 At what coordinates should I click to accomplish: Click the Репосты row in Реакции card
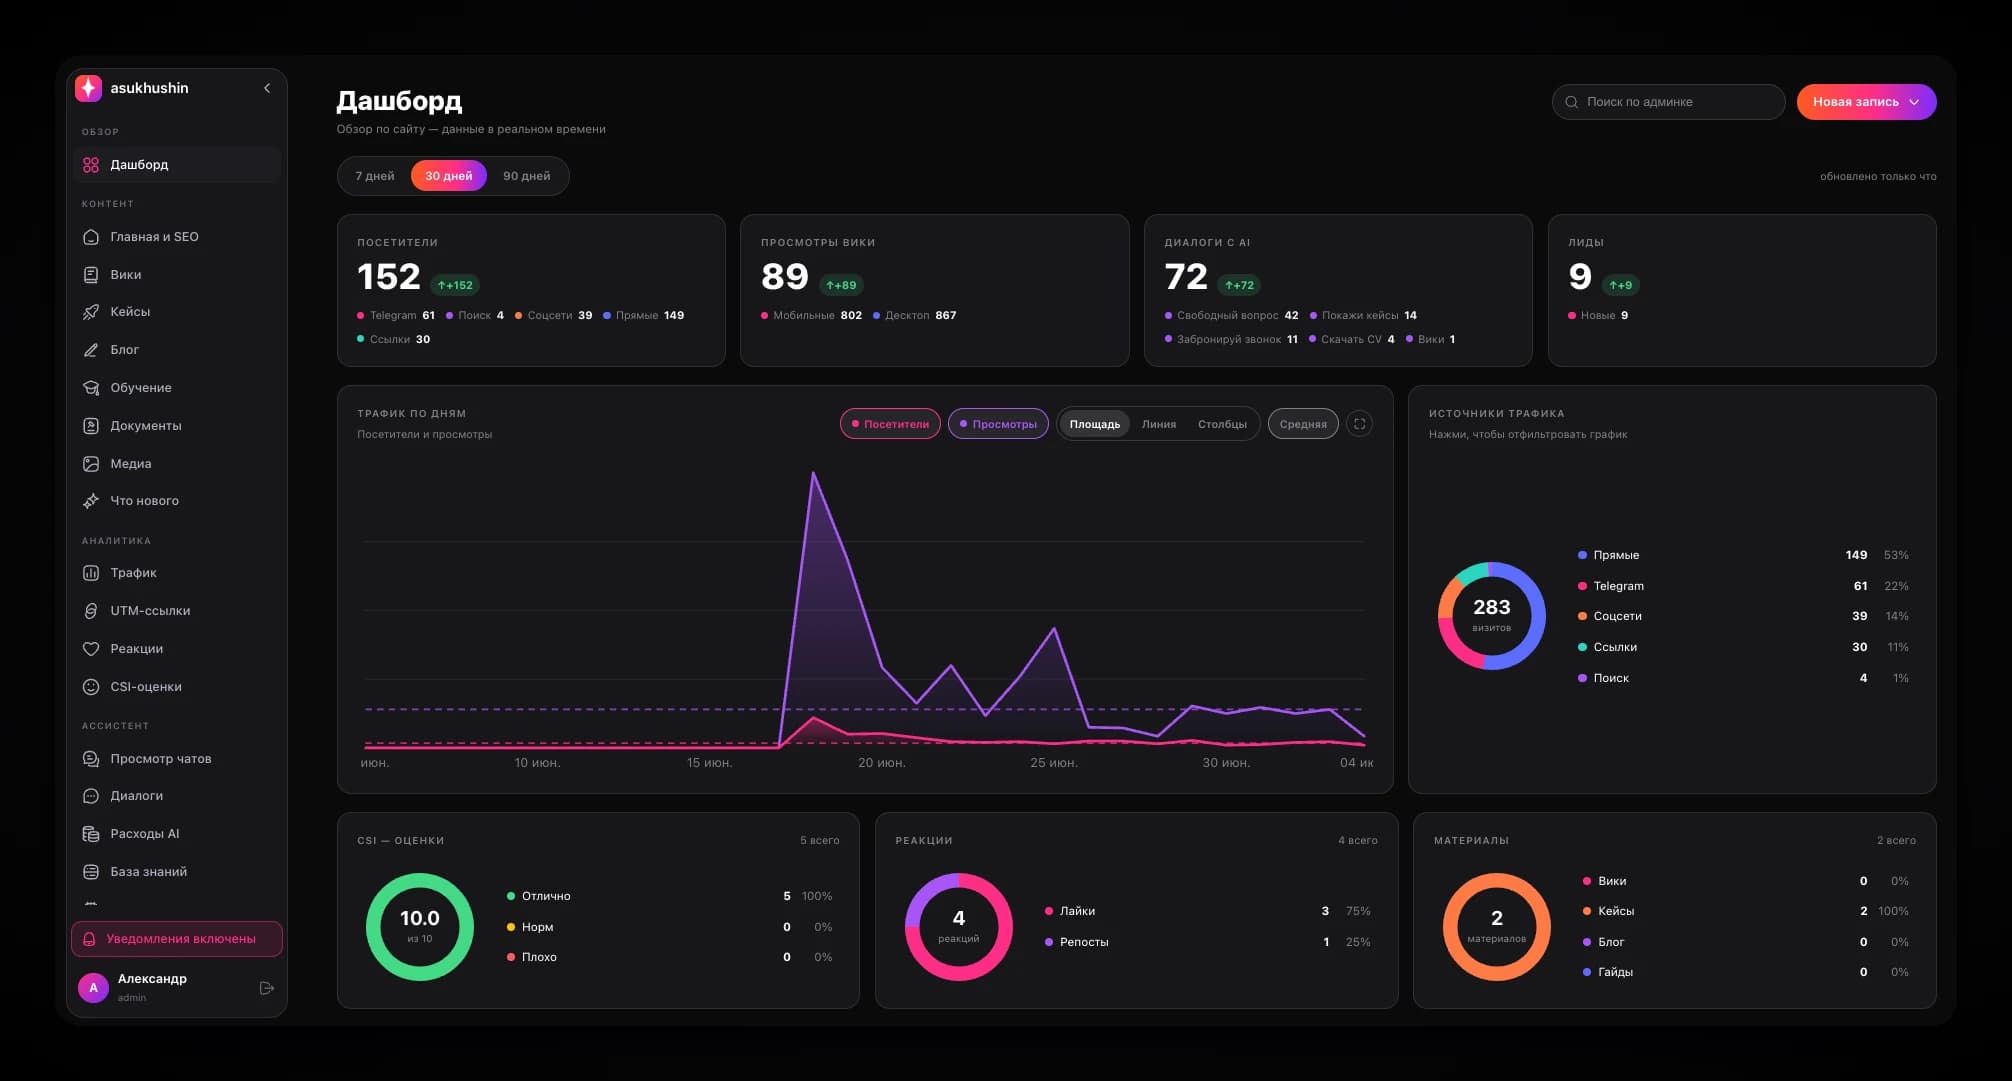click(1207, 942)
